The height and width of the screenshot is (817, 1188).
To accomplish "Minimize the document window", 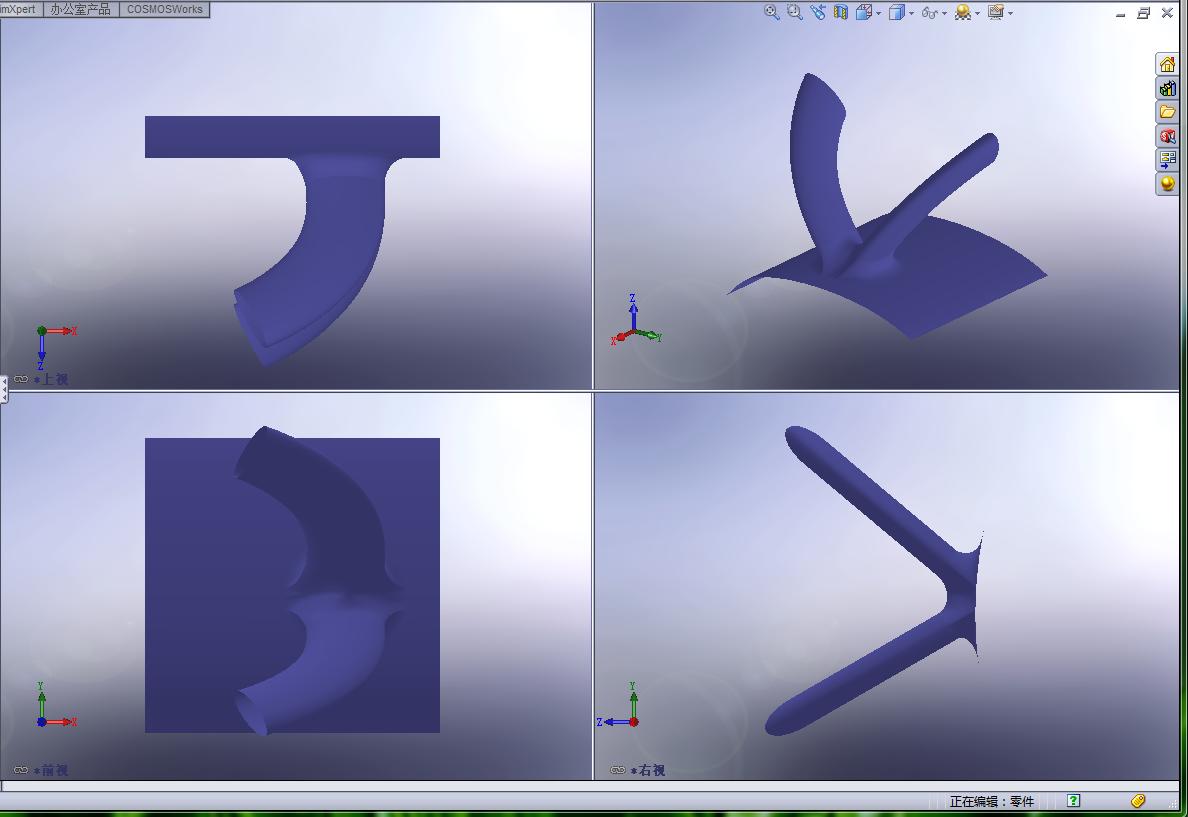I will (1121, 13).
